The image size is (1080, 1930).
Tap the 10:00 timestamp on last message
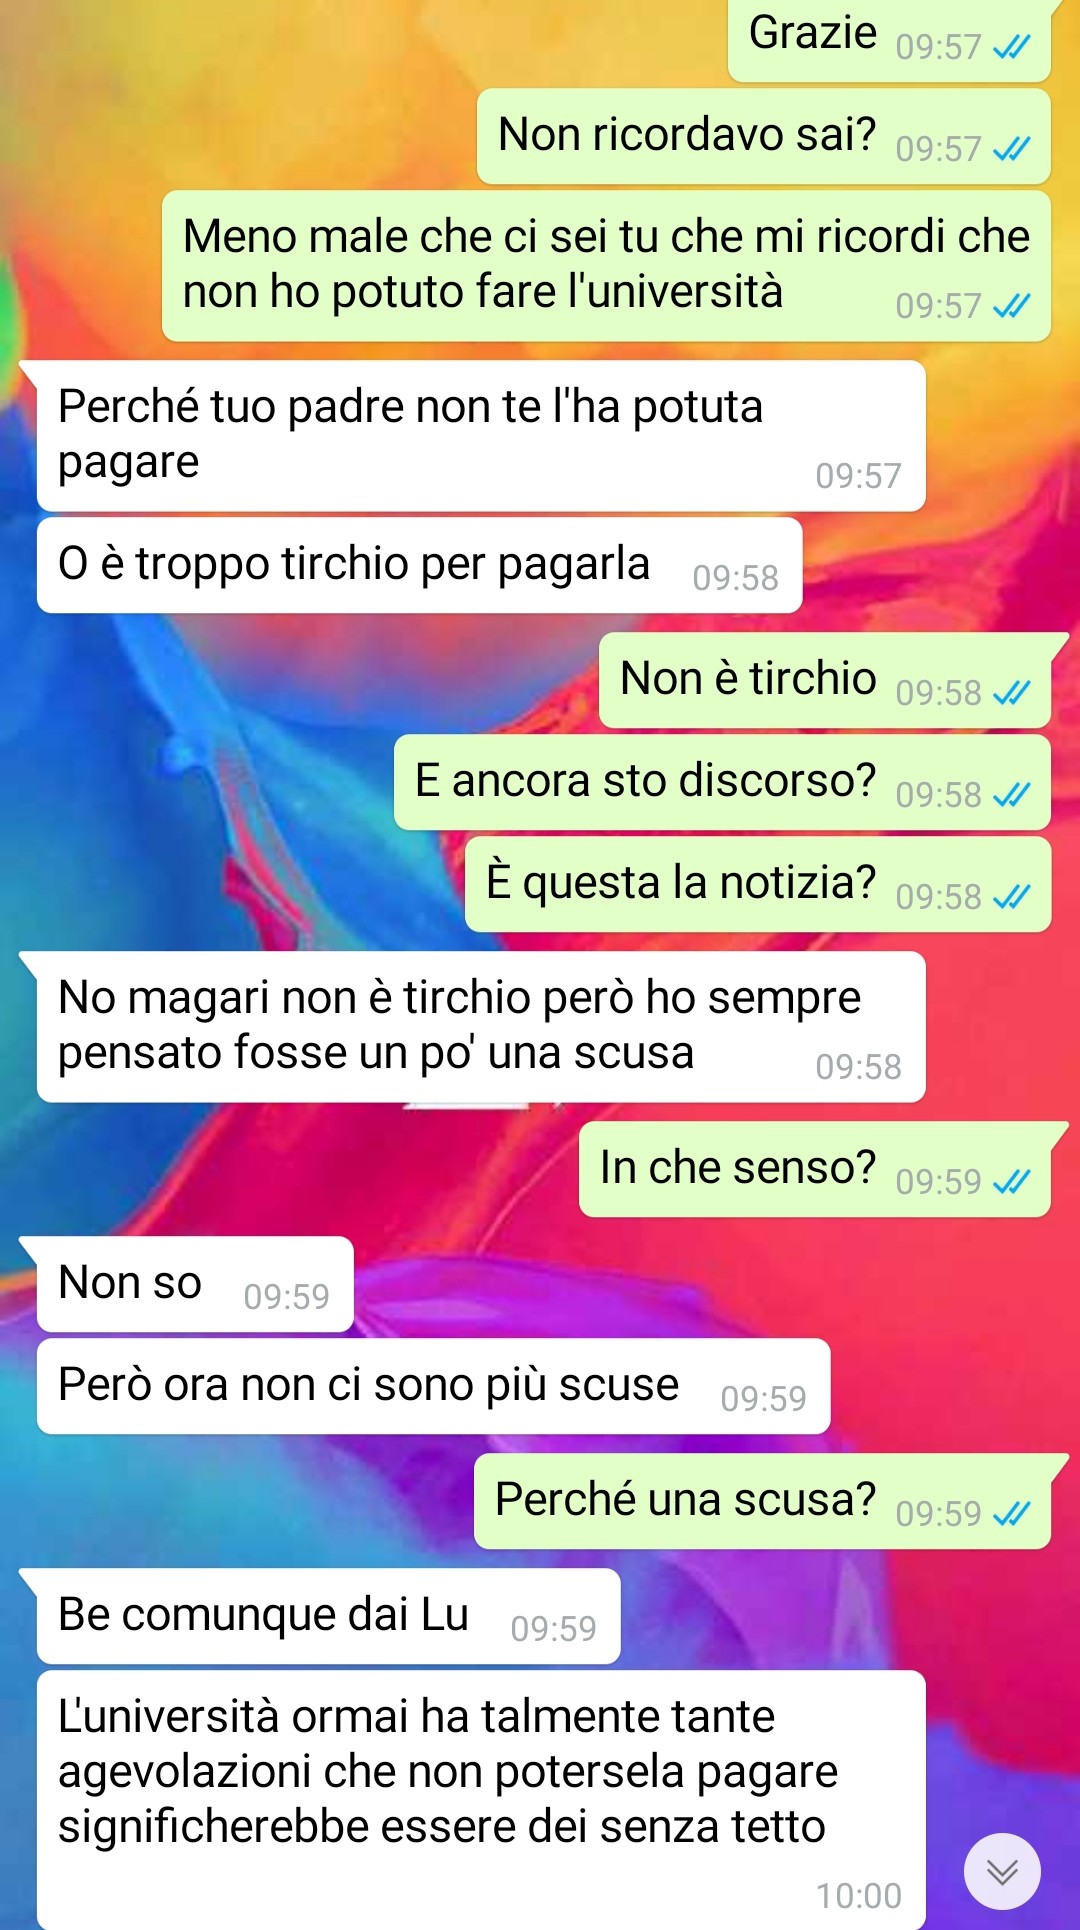click(858, 1896)
